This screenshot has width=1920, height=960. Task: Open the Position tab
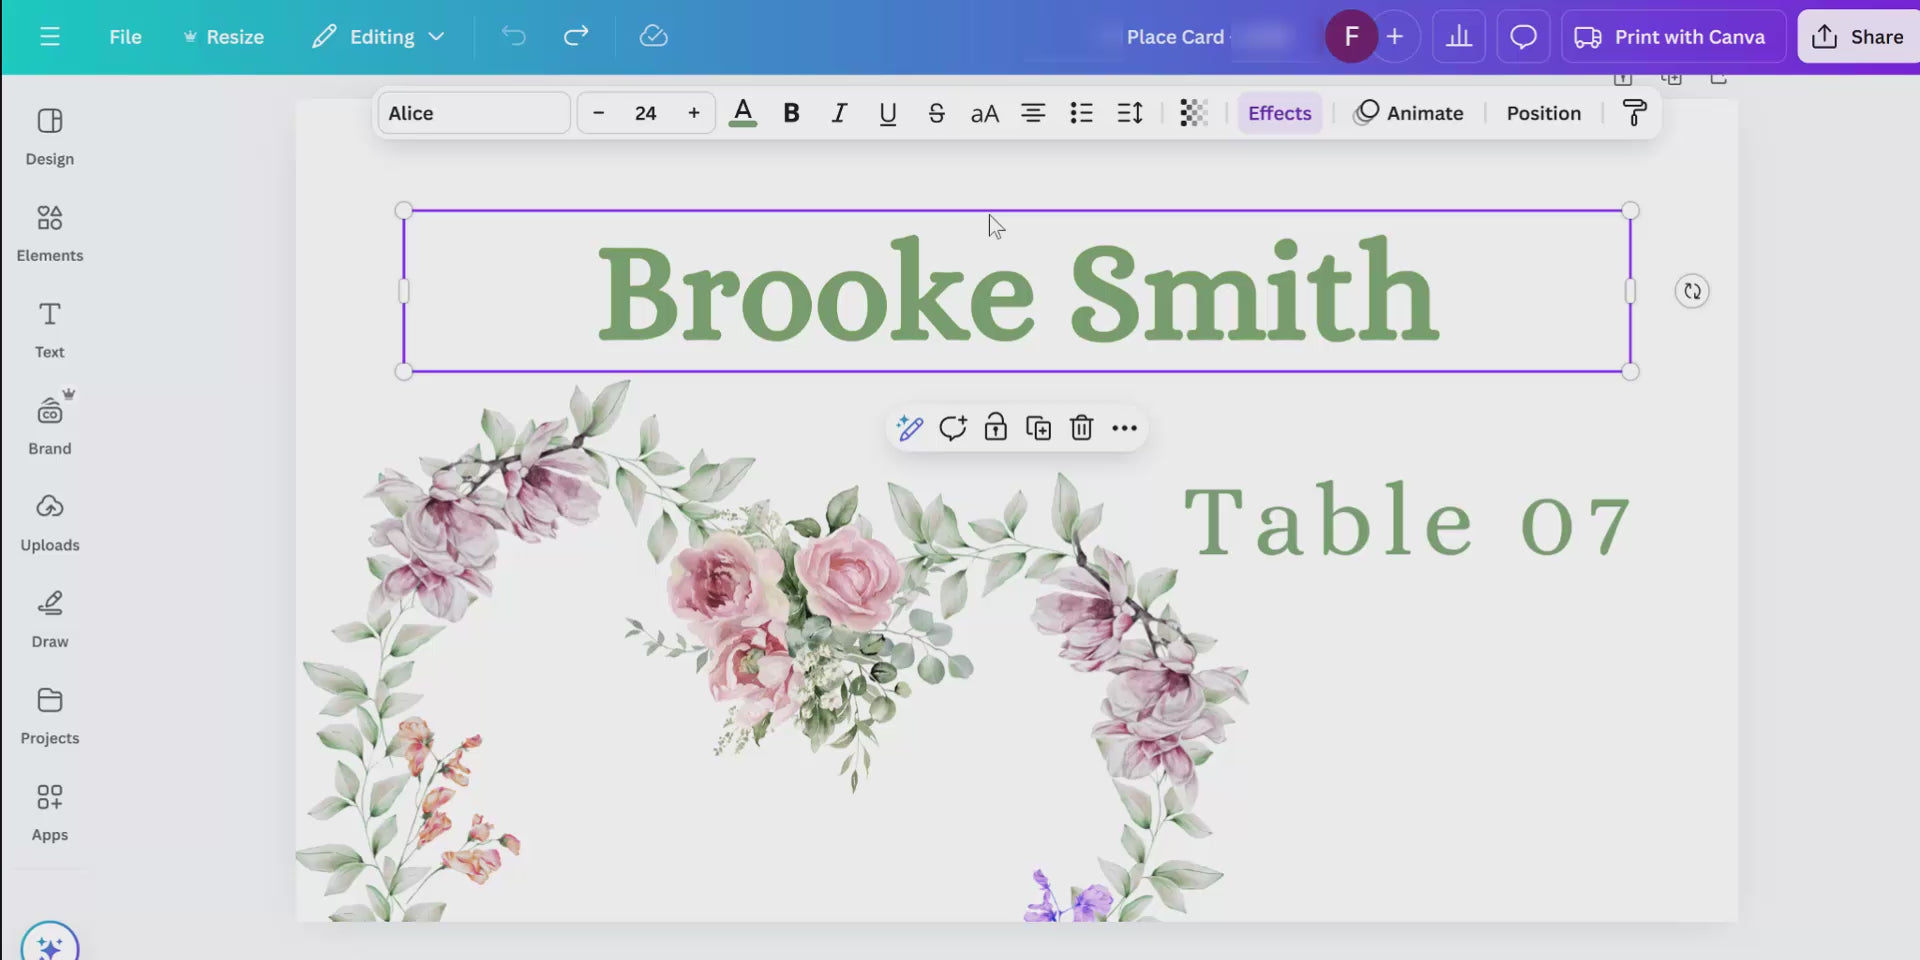coord(1543,113)
